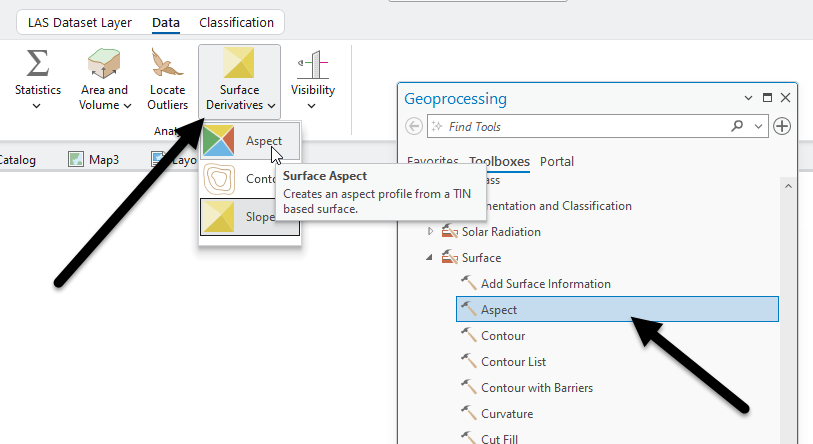
Task: Open the Area and Volume tool
Action: click(104, 78)
